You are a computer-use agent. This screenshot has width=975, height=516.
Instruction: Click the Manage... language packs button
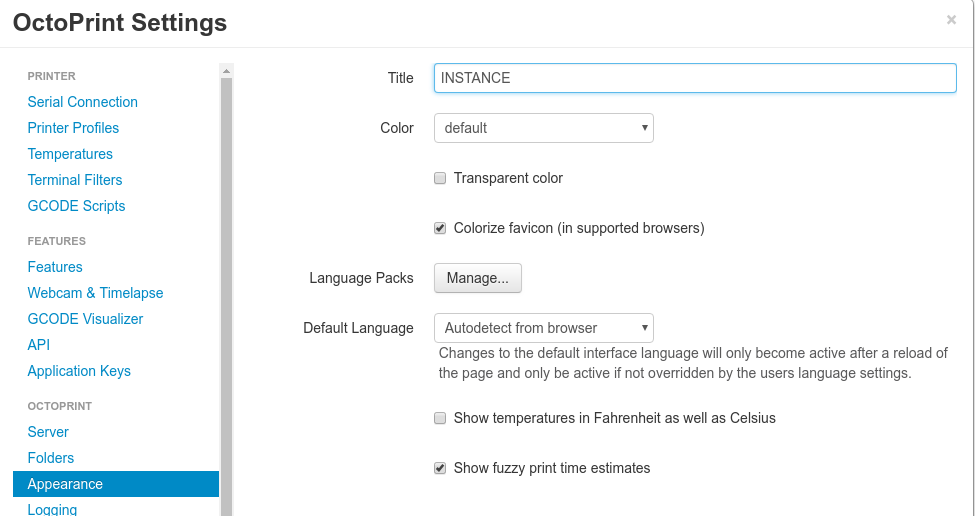(x=477, y=278)
